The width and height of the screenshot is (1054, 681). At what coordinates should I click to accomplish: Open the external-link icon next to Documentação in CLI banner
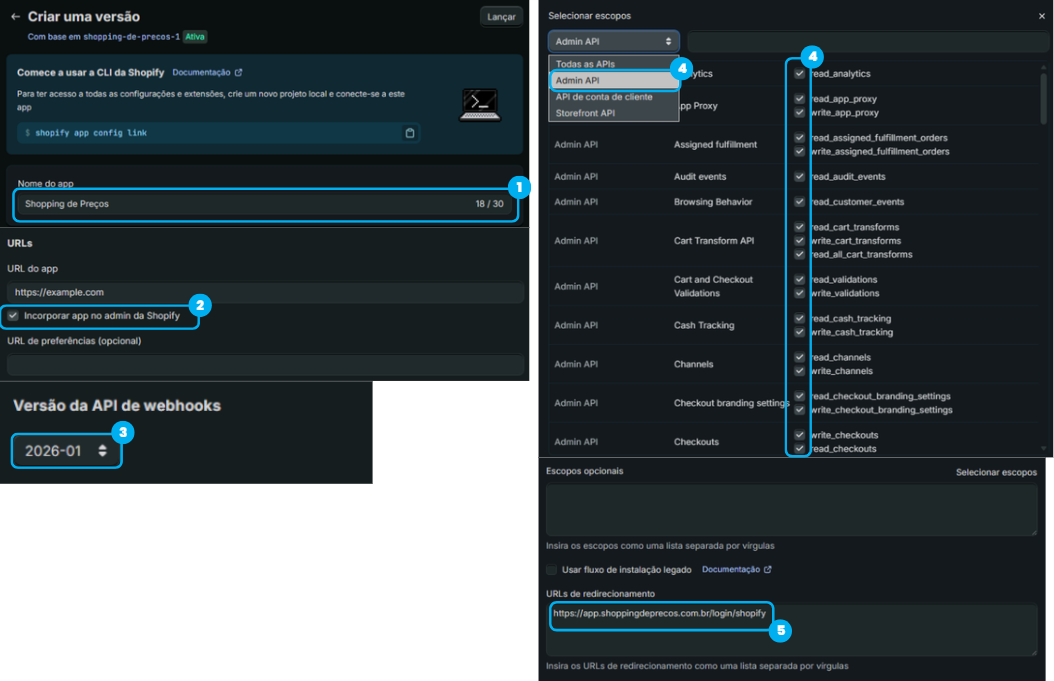pyautogui.click(x=239, y=73)
